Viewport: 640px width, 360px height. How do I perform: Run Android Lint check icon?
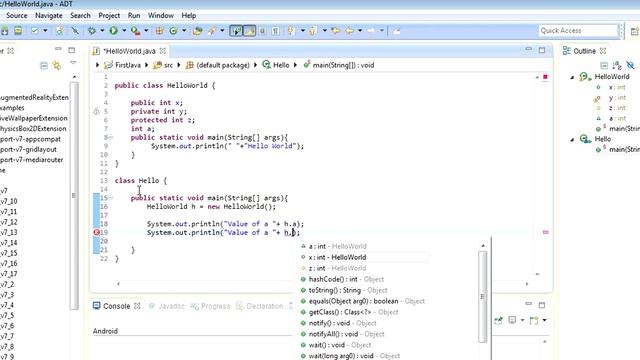35,31
